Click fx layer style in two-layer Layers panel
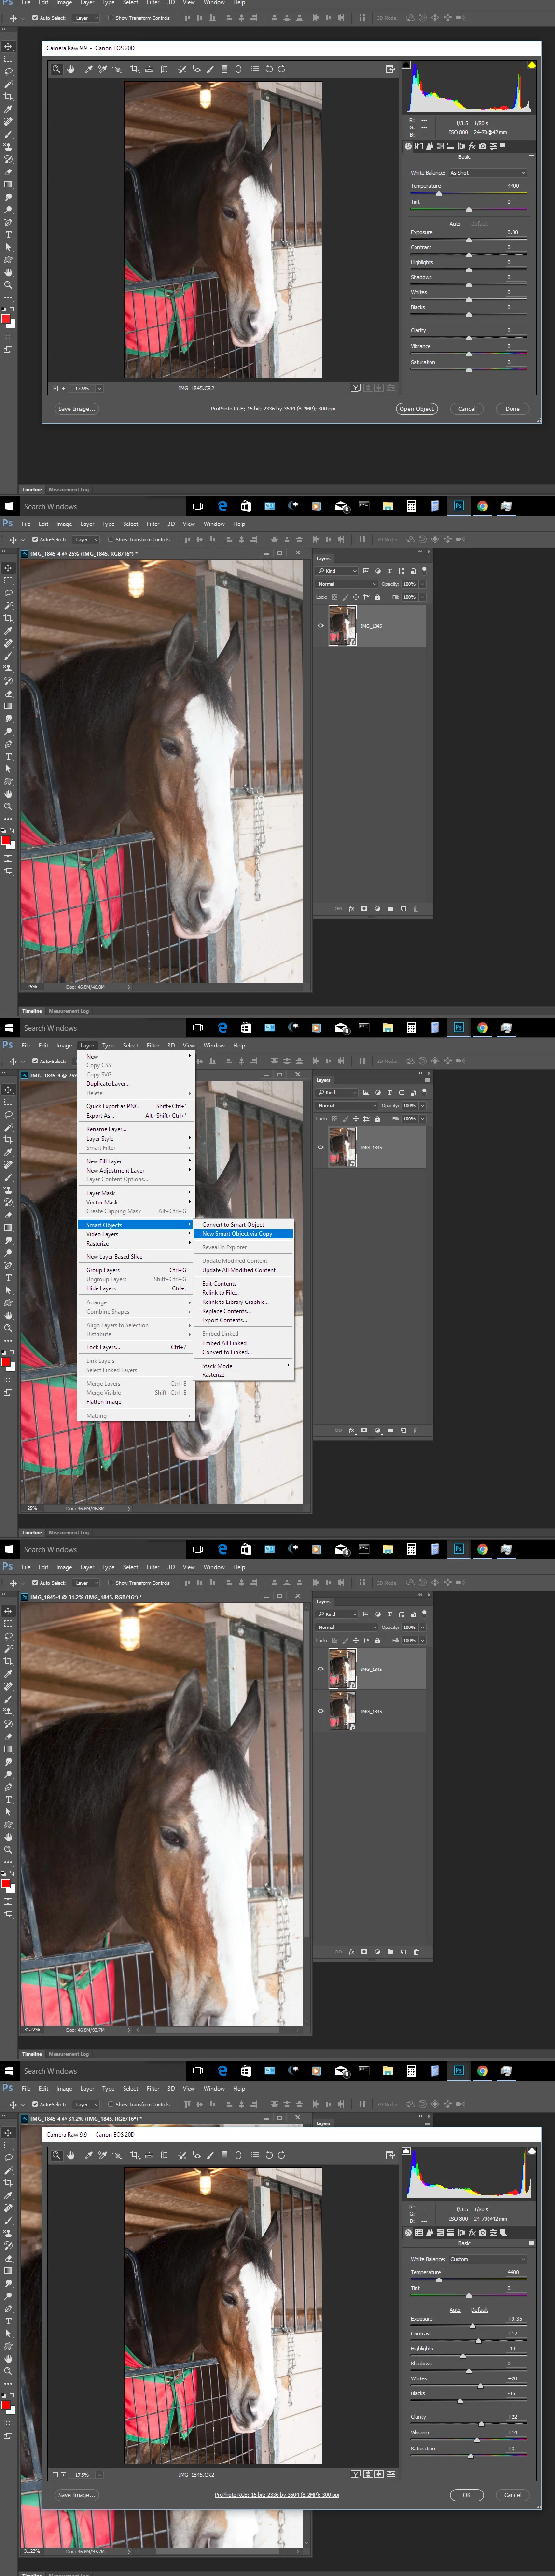This screenshot has width=555, height=2576. (x=351, y=1951)
